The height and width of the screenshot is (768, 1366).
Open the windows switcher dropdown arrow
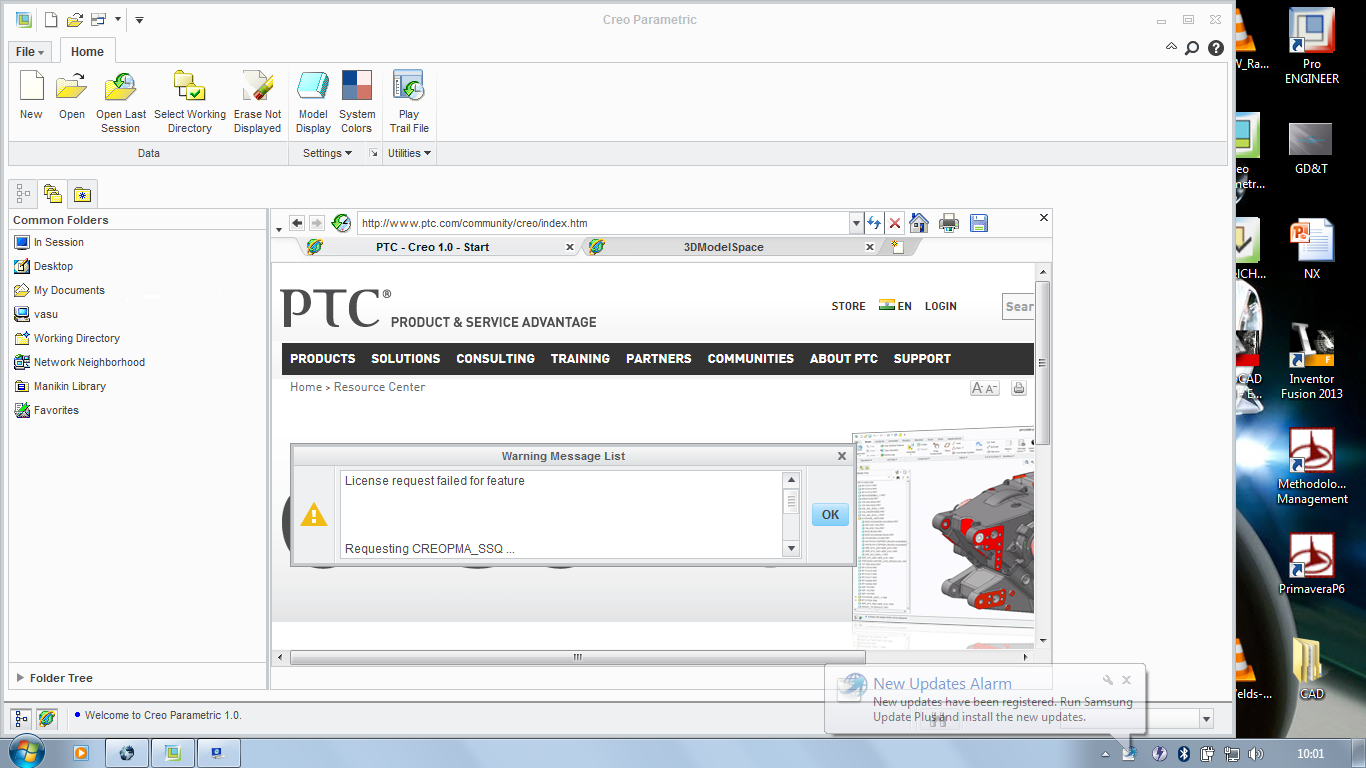point(118,19)
